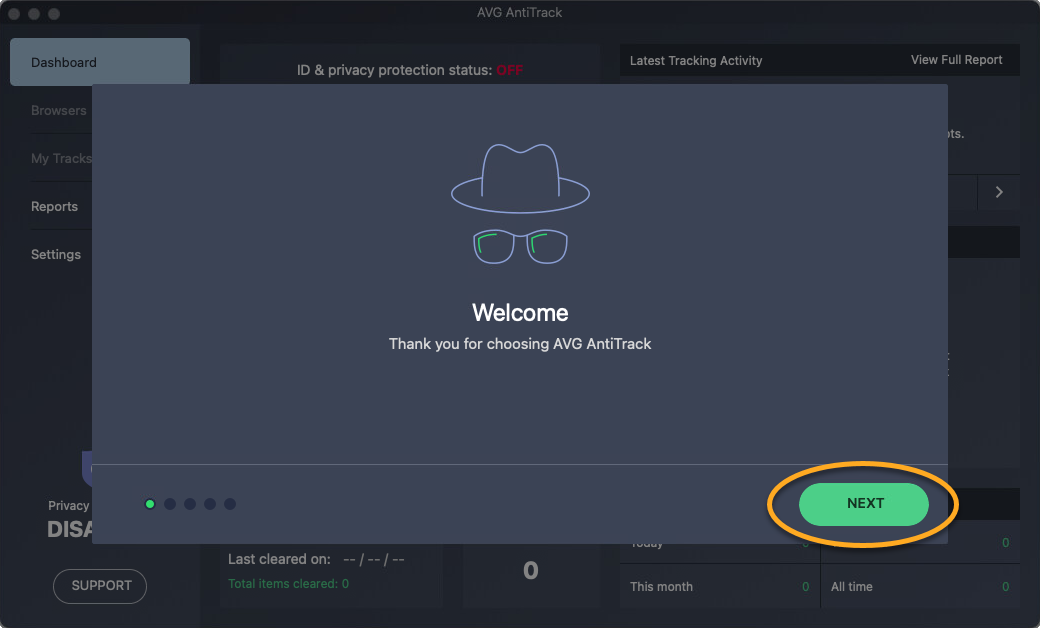Close the AVG AntiTrack window
The width and height of the screenshot is (1040, 628).
point(15,14)
